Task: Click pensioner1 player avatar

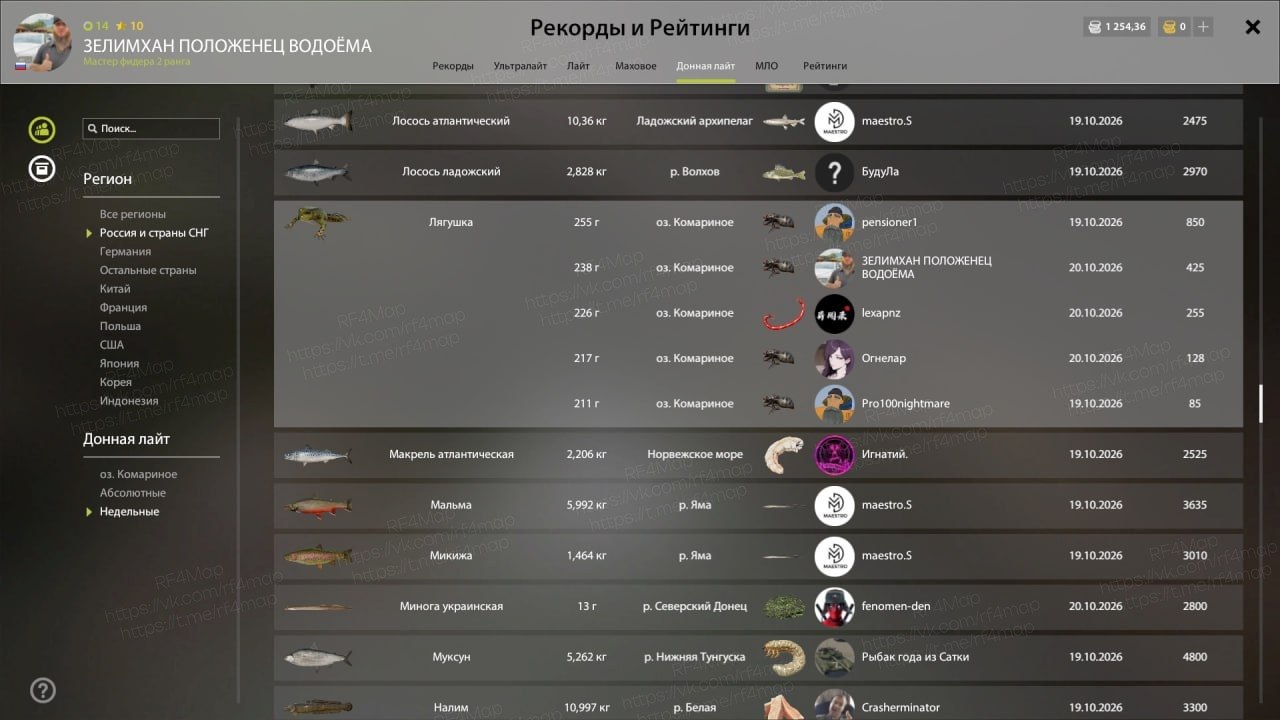Action: pos(834,222)
